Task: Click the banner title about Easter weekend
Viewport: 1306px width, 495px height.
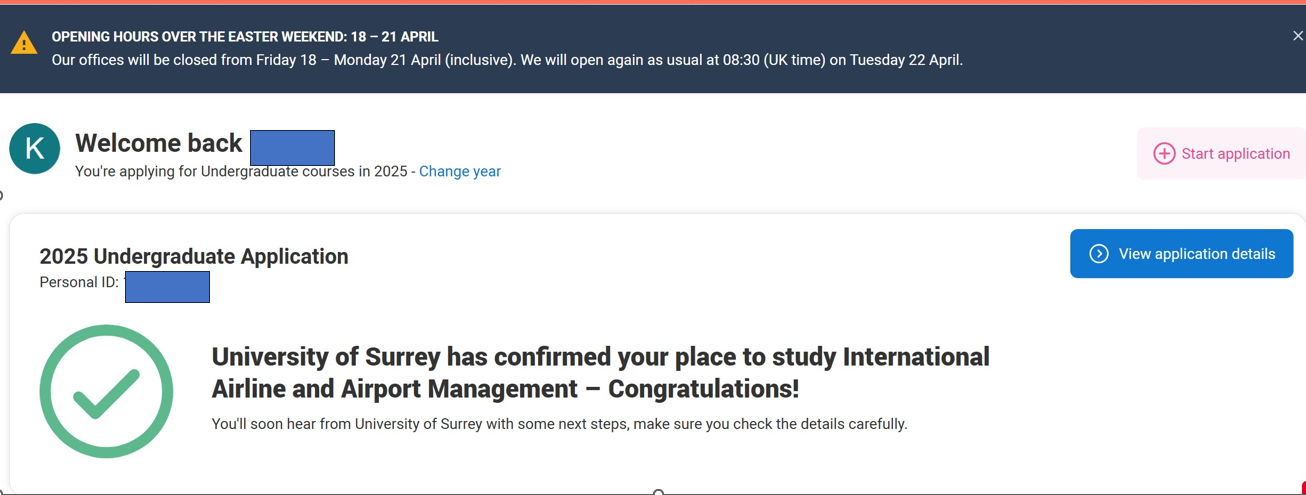Action: pos(245,37)
